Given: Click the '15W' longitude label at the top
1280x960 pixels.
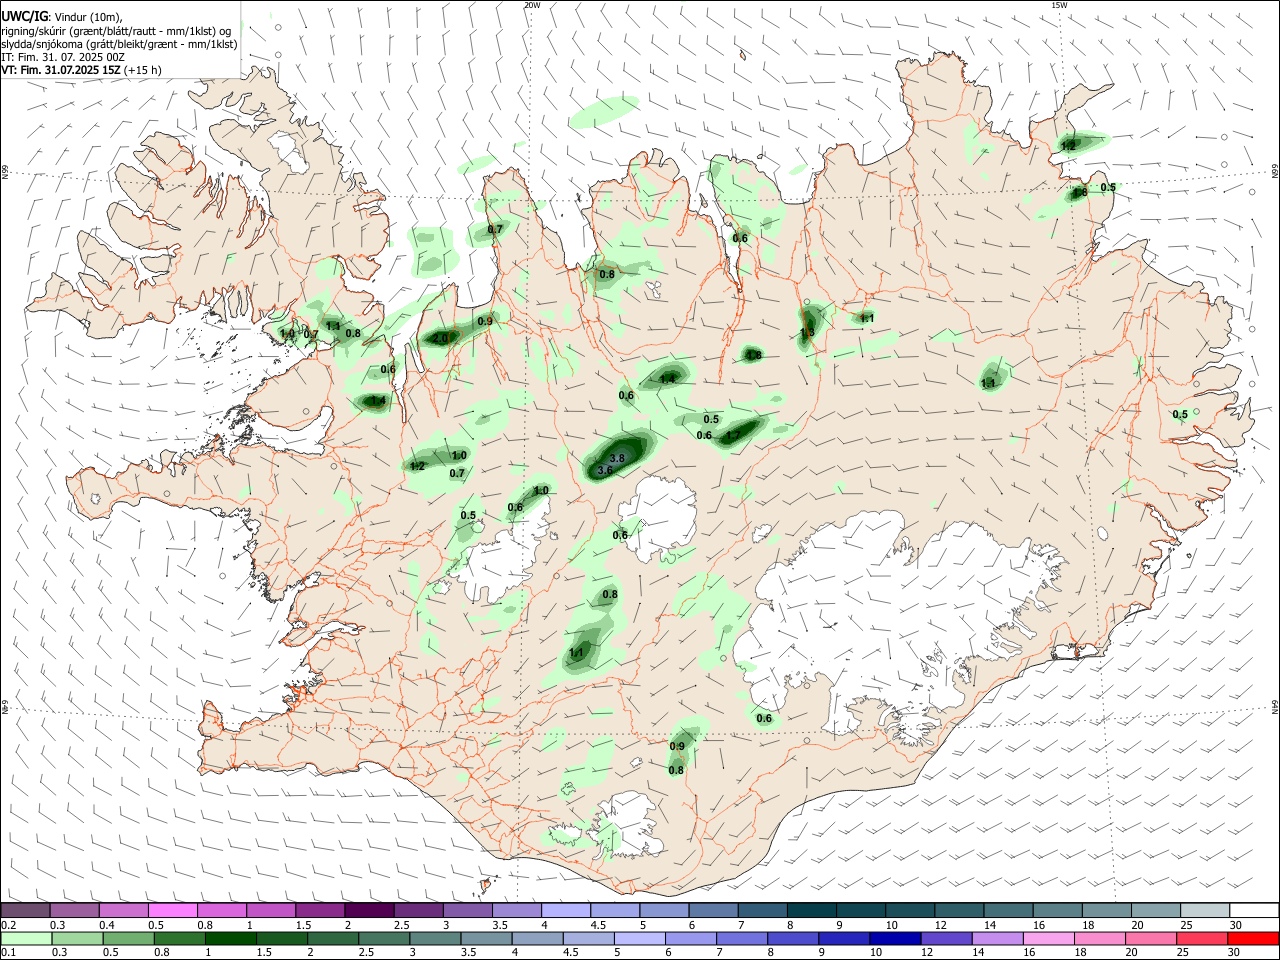Looking at the screenshot, I should (1058, 5).
